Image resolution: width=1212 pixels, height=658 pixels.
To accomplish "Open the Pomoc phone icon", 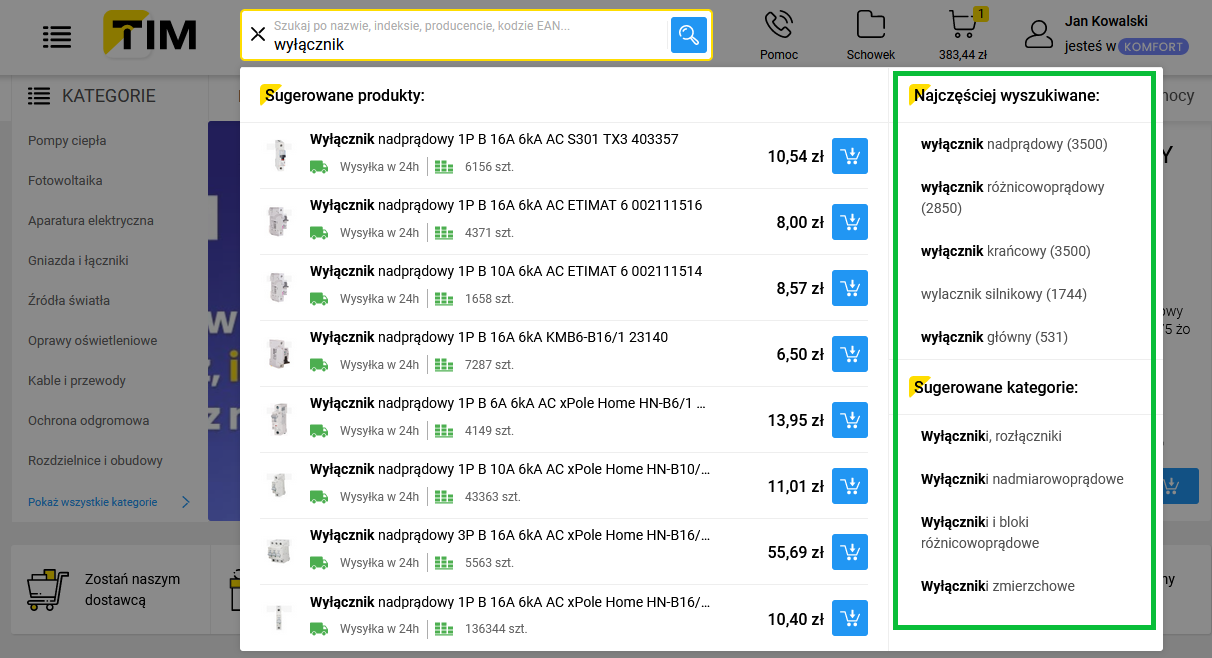I will 779,25.
